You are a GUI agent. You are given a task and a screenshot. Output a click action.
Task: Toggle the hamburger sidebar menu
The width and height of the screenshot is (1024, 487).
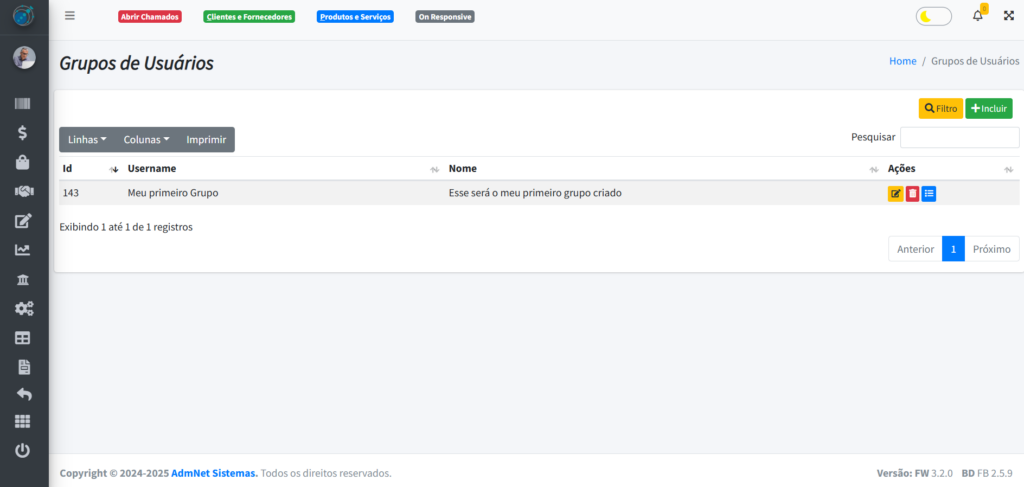tap(69, 16)
